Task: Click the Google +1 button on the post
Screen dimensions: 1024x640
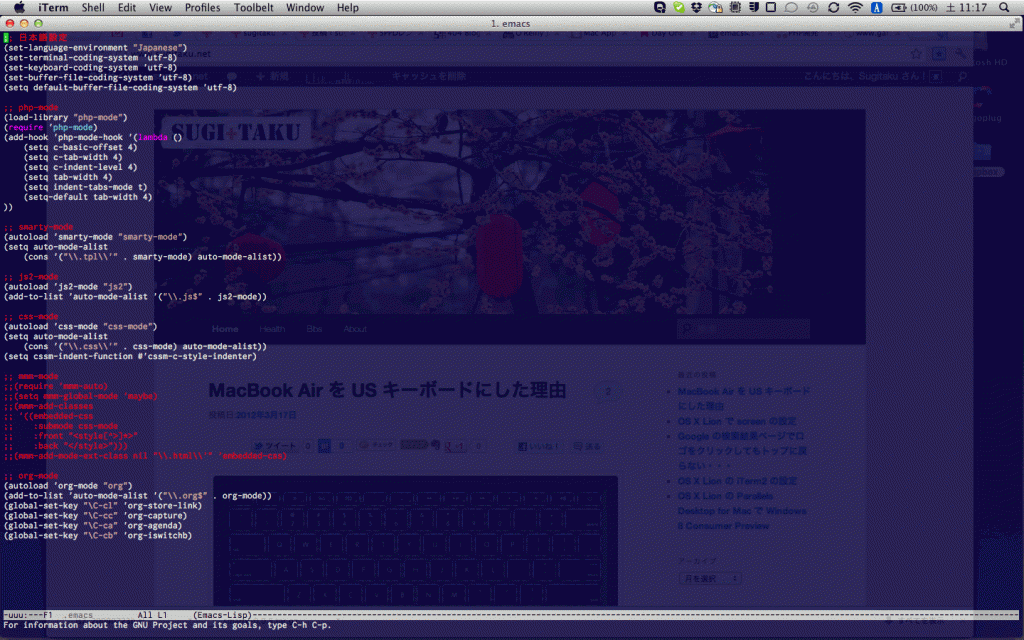Action: [x=456, y=446]
